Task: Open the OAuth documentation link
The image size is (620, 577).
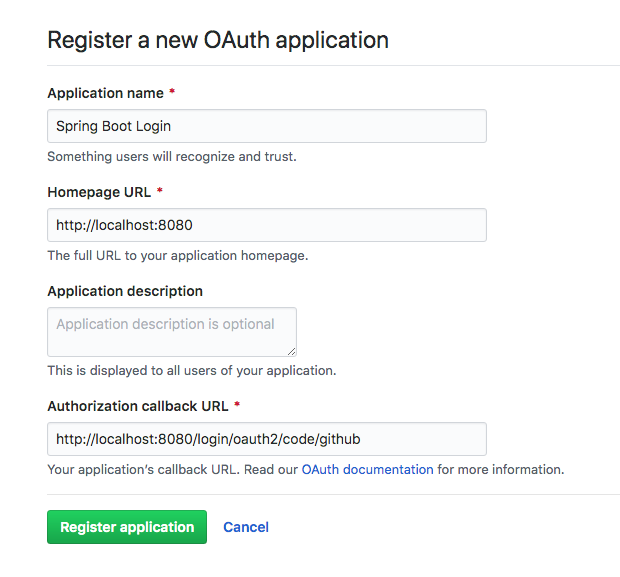Action: tap(367, 469)
